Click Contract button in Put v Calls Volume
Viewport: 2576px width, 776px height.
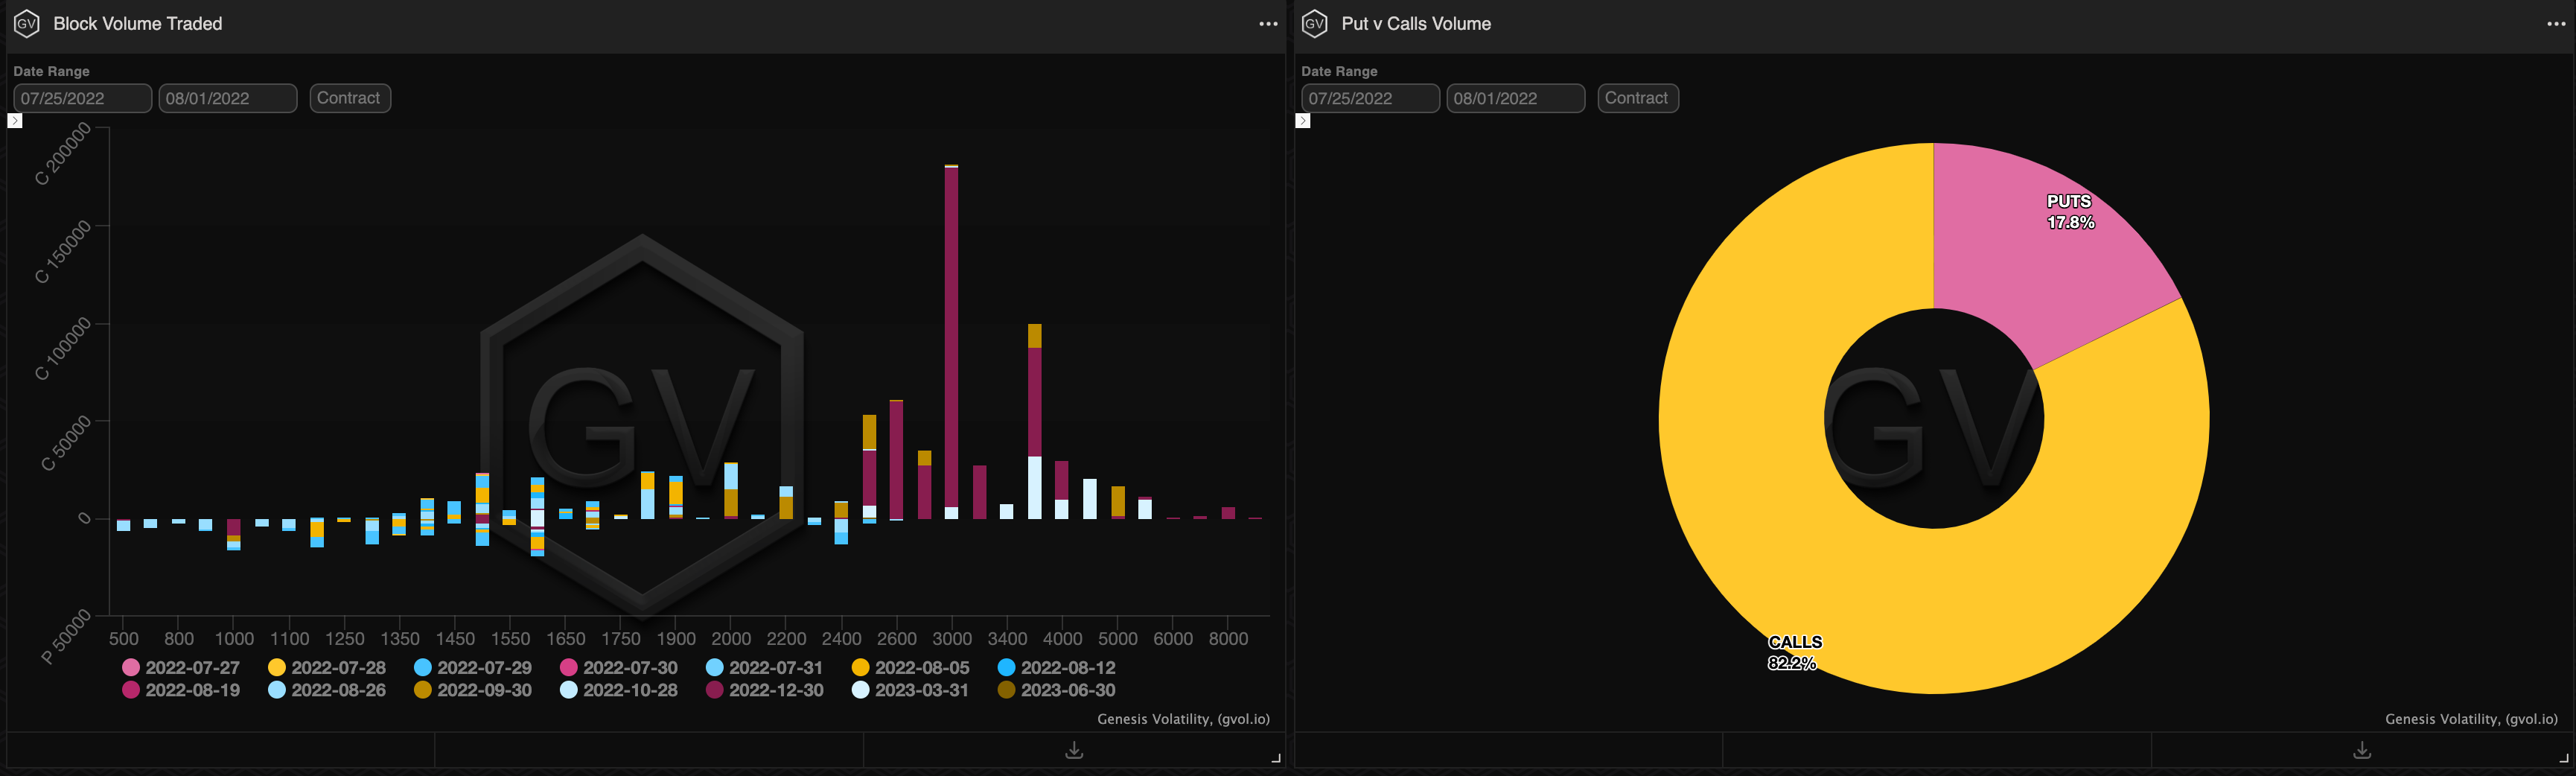(1638, 98)
